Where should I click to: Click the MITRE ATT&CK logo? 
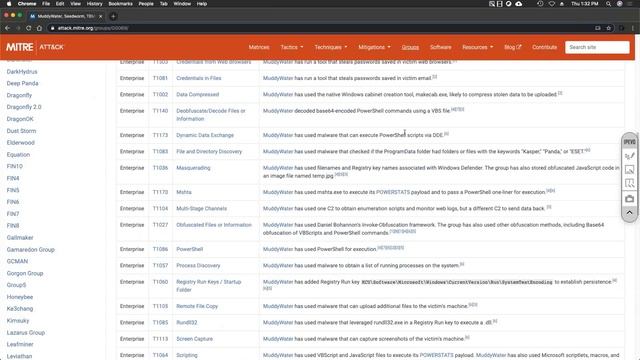pos(35,47)
